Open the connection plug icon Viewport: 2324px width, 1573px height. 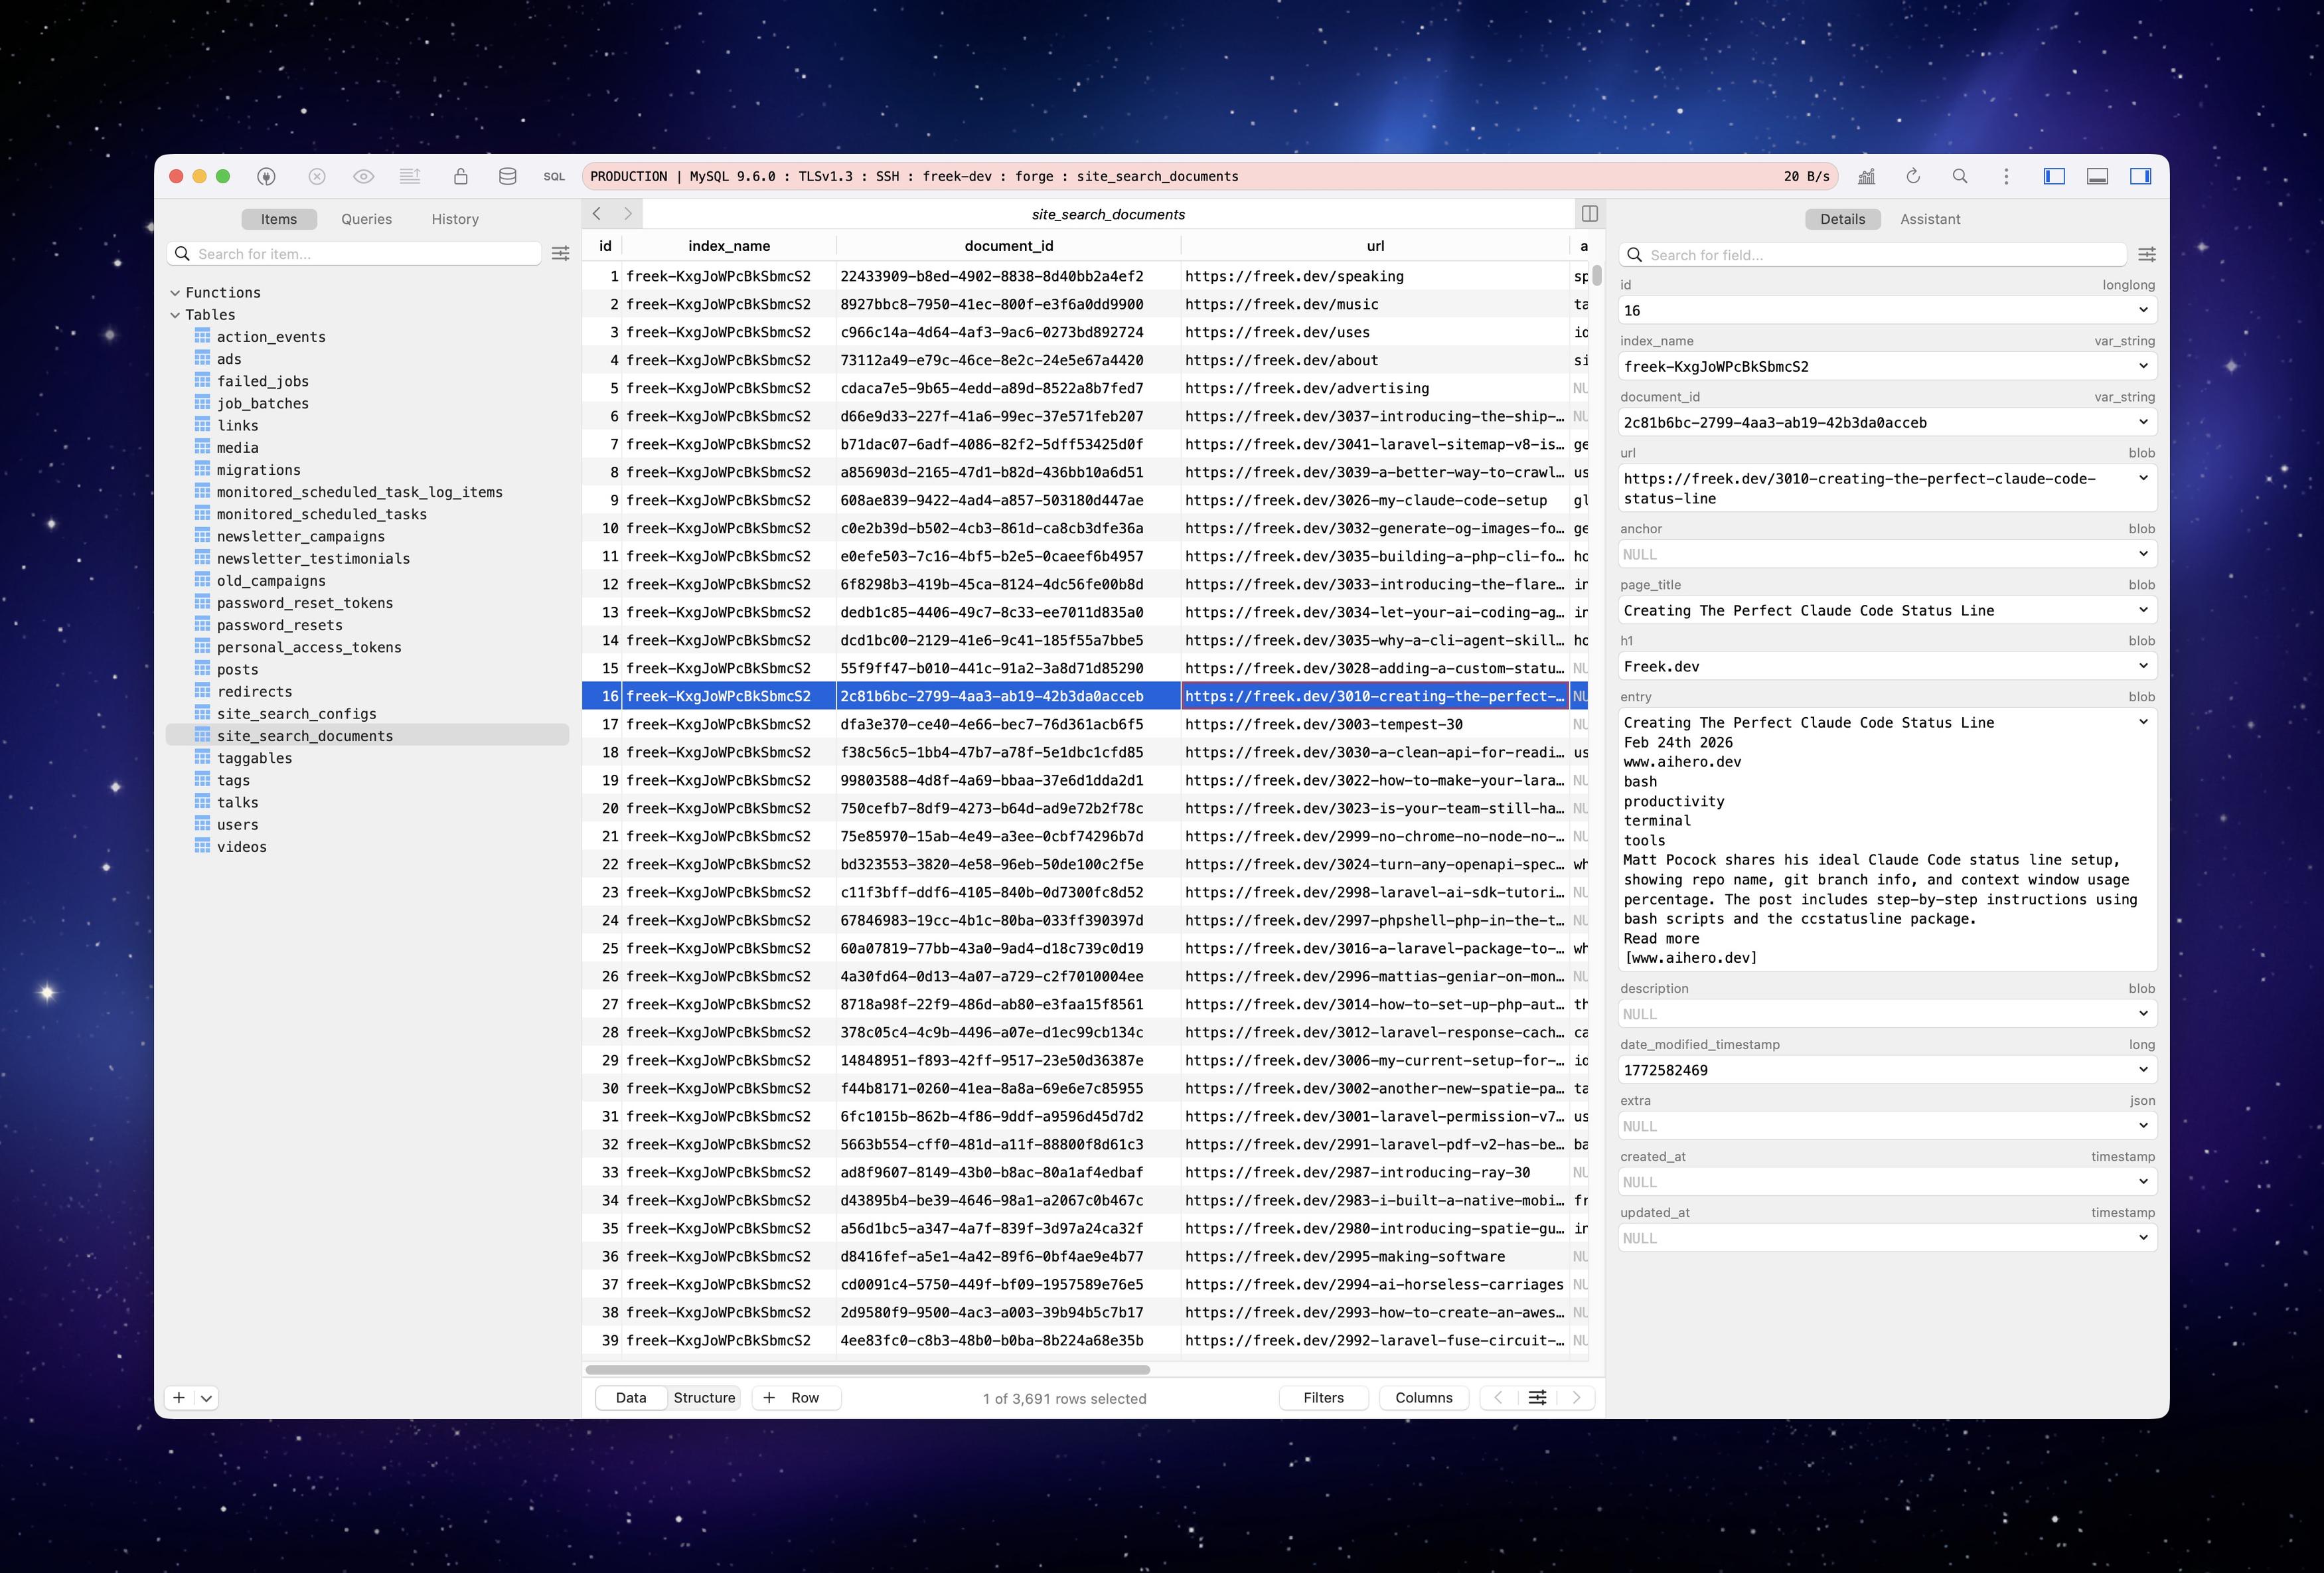[266, 176]
